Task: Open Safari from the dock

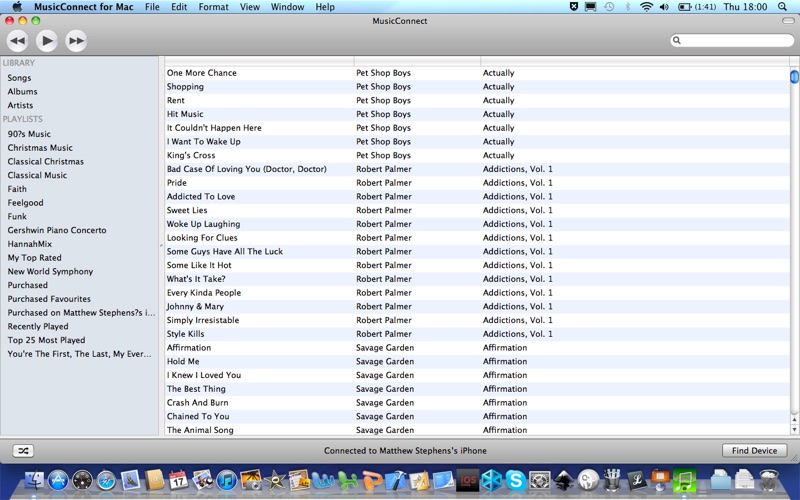Action: tap(107, 480)
